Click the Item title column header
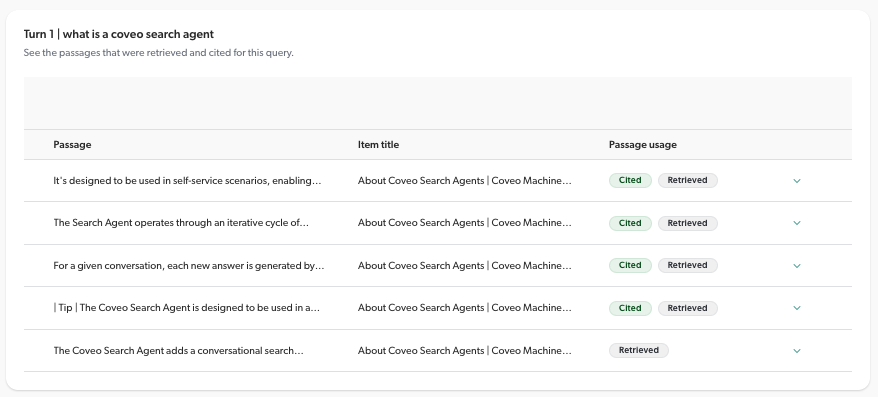This screenshot has width=878, height=397. click(379, 144)
